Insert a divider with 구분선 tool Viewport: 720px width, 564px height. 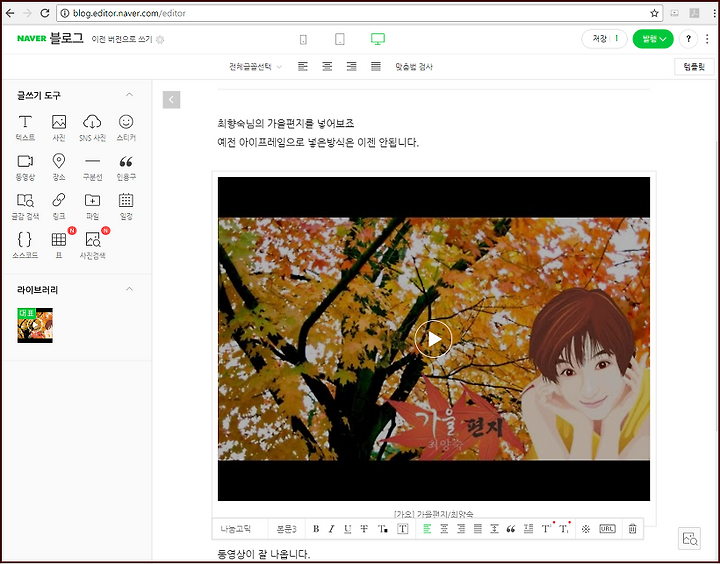(92, 167)
